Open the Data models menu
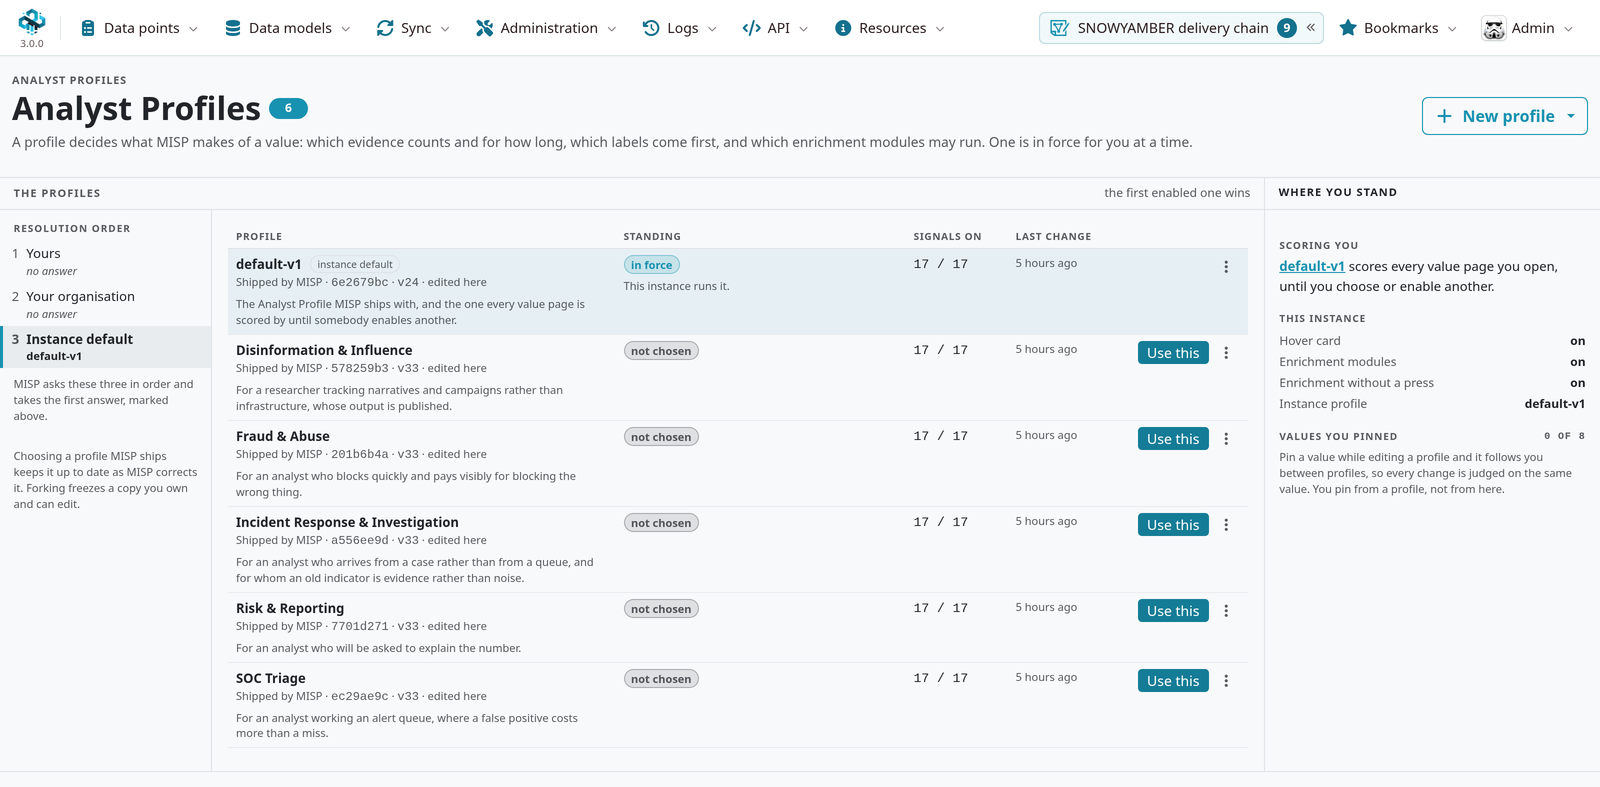 pos(288,28)
